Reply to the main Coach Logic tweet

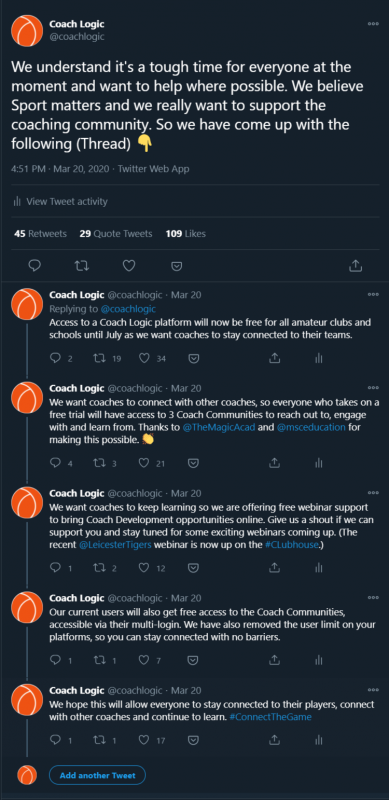point(35,266)
